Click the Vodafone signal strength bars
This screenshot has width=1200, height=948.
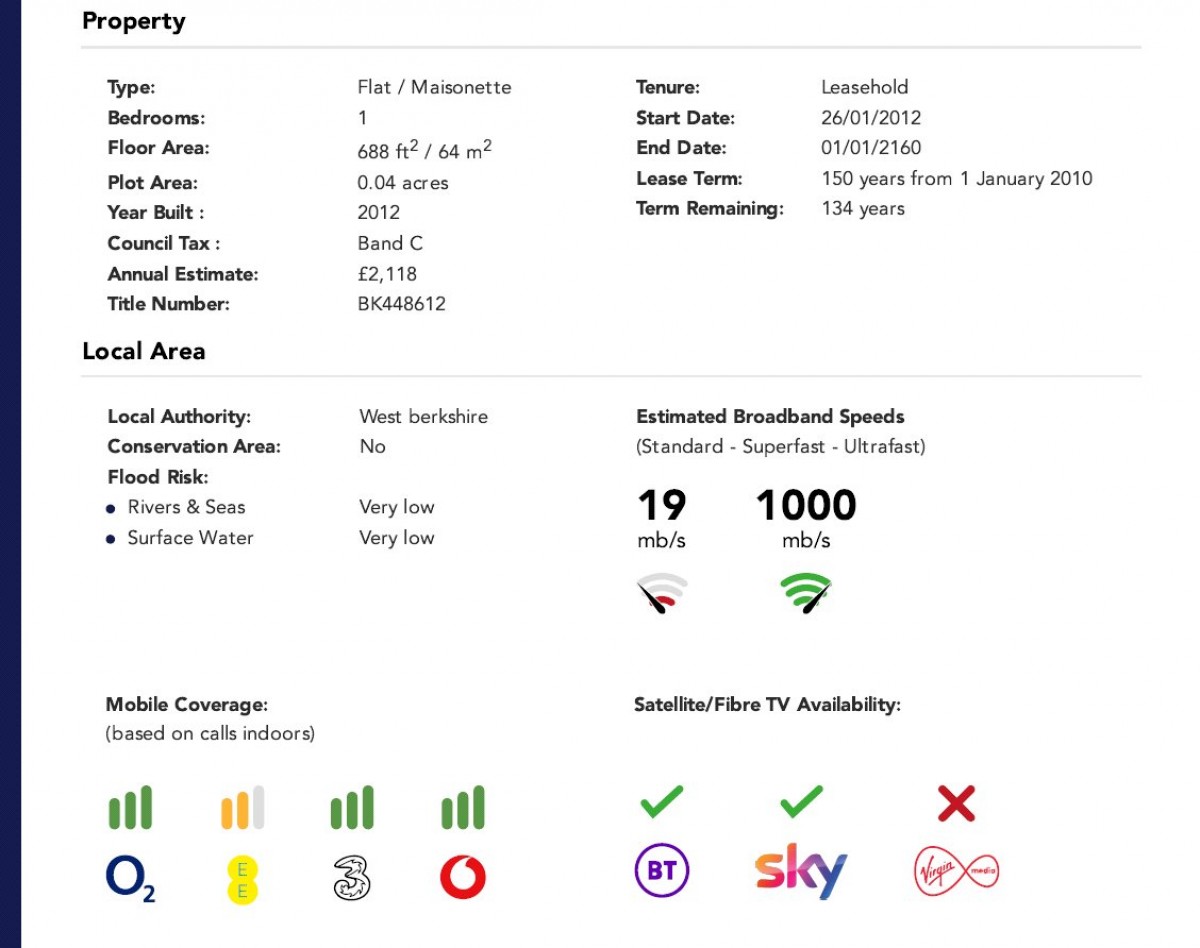(x=463, y=808)
